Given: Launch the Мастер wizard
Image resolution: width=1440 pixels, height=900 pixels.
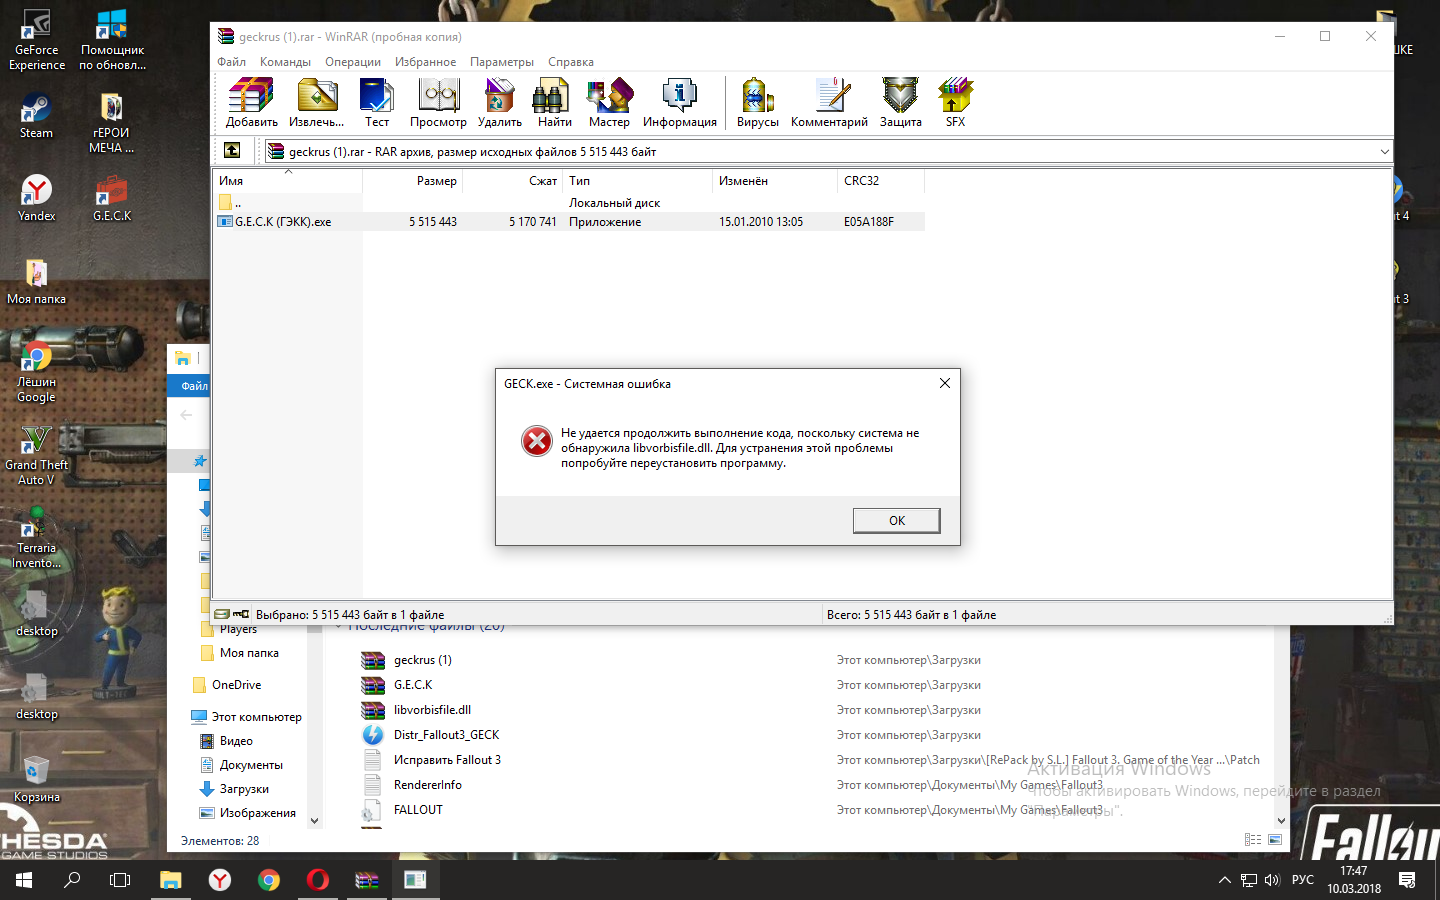Looking at the screenshot, I should click(x=609, y=103).
